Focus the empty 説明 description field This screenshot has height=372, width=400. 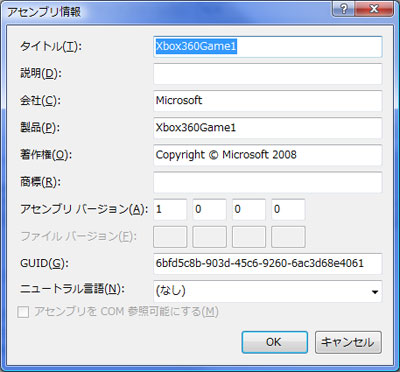pos(268,74)
